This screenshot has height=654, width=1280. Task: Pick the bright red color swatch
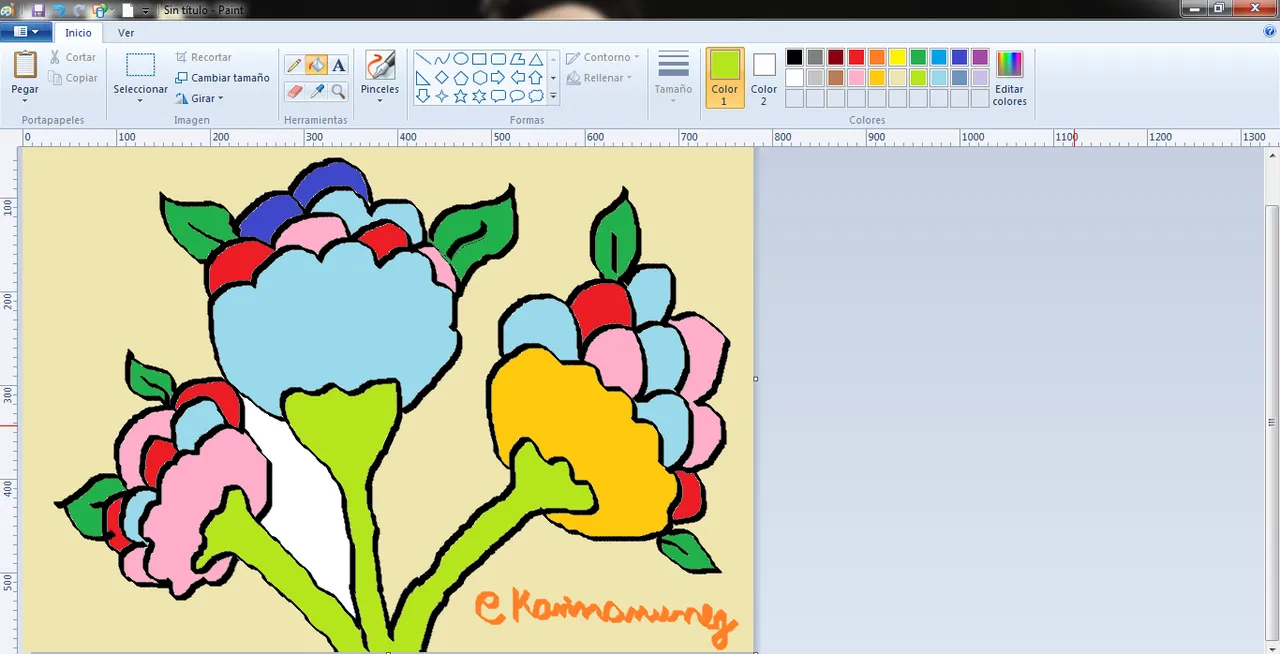856,57
